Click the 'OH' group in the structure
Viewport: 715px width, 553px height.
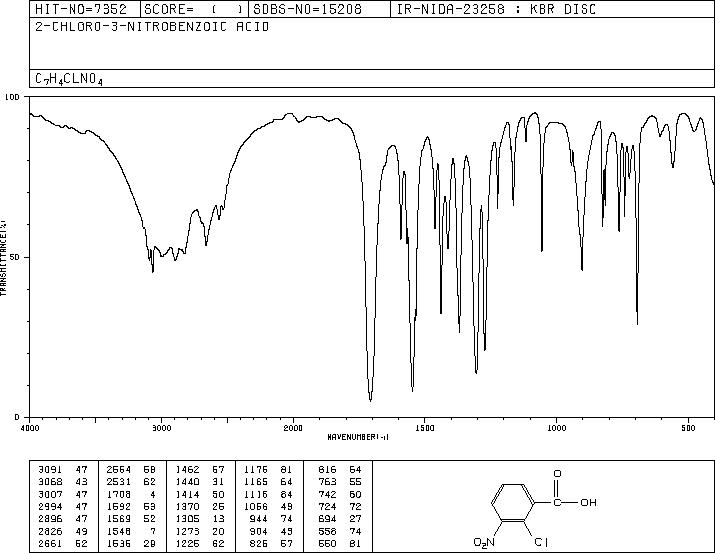tap(588, 502)
